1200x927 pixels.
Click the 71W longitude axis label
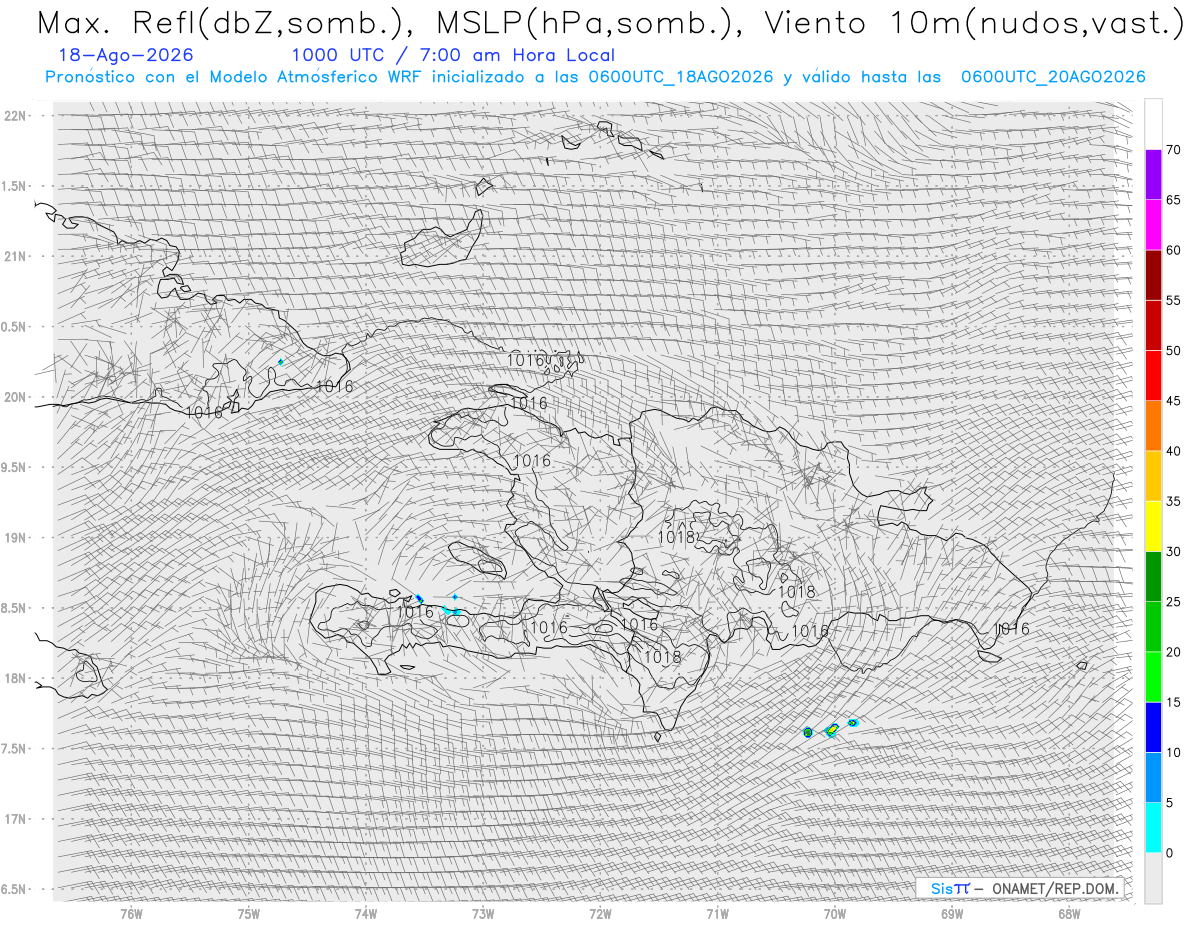click(x=717, y=913)
